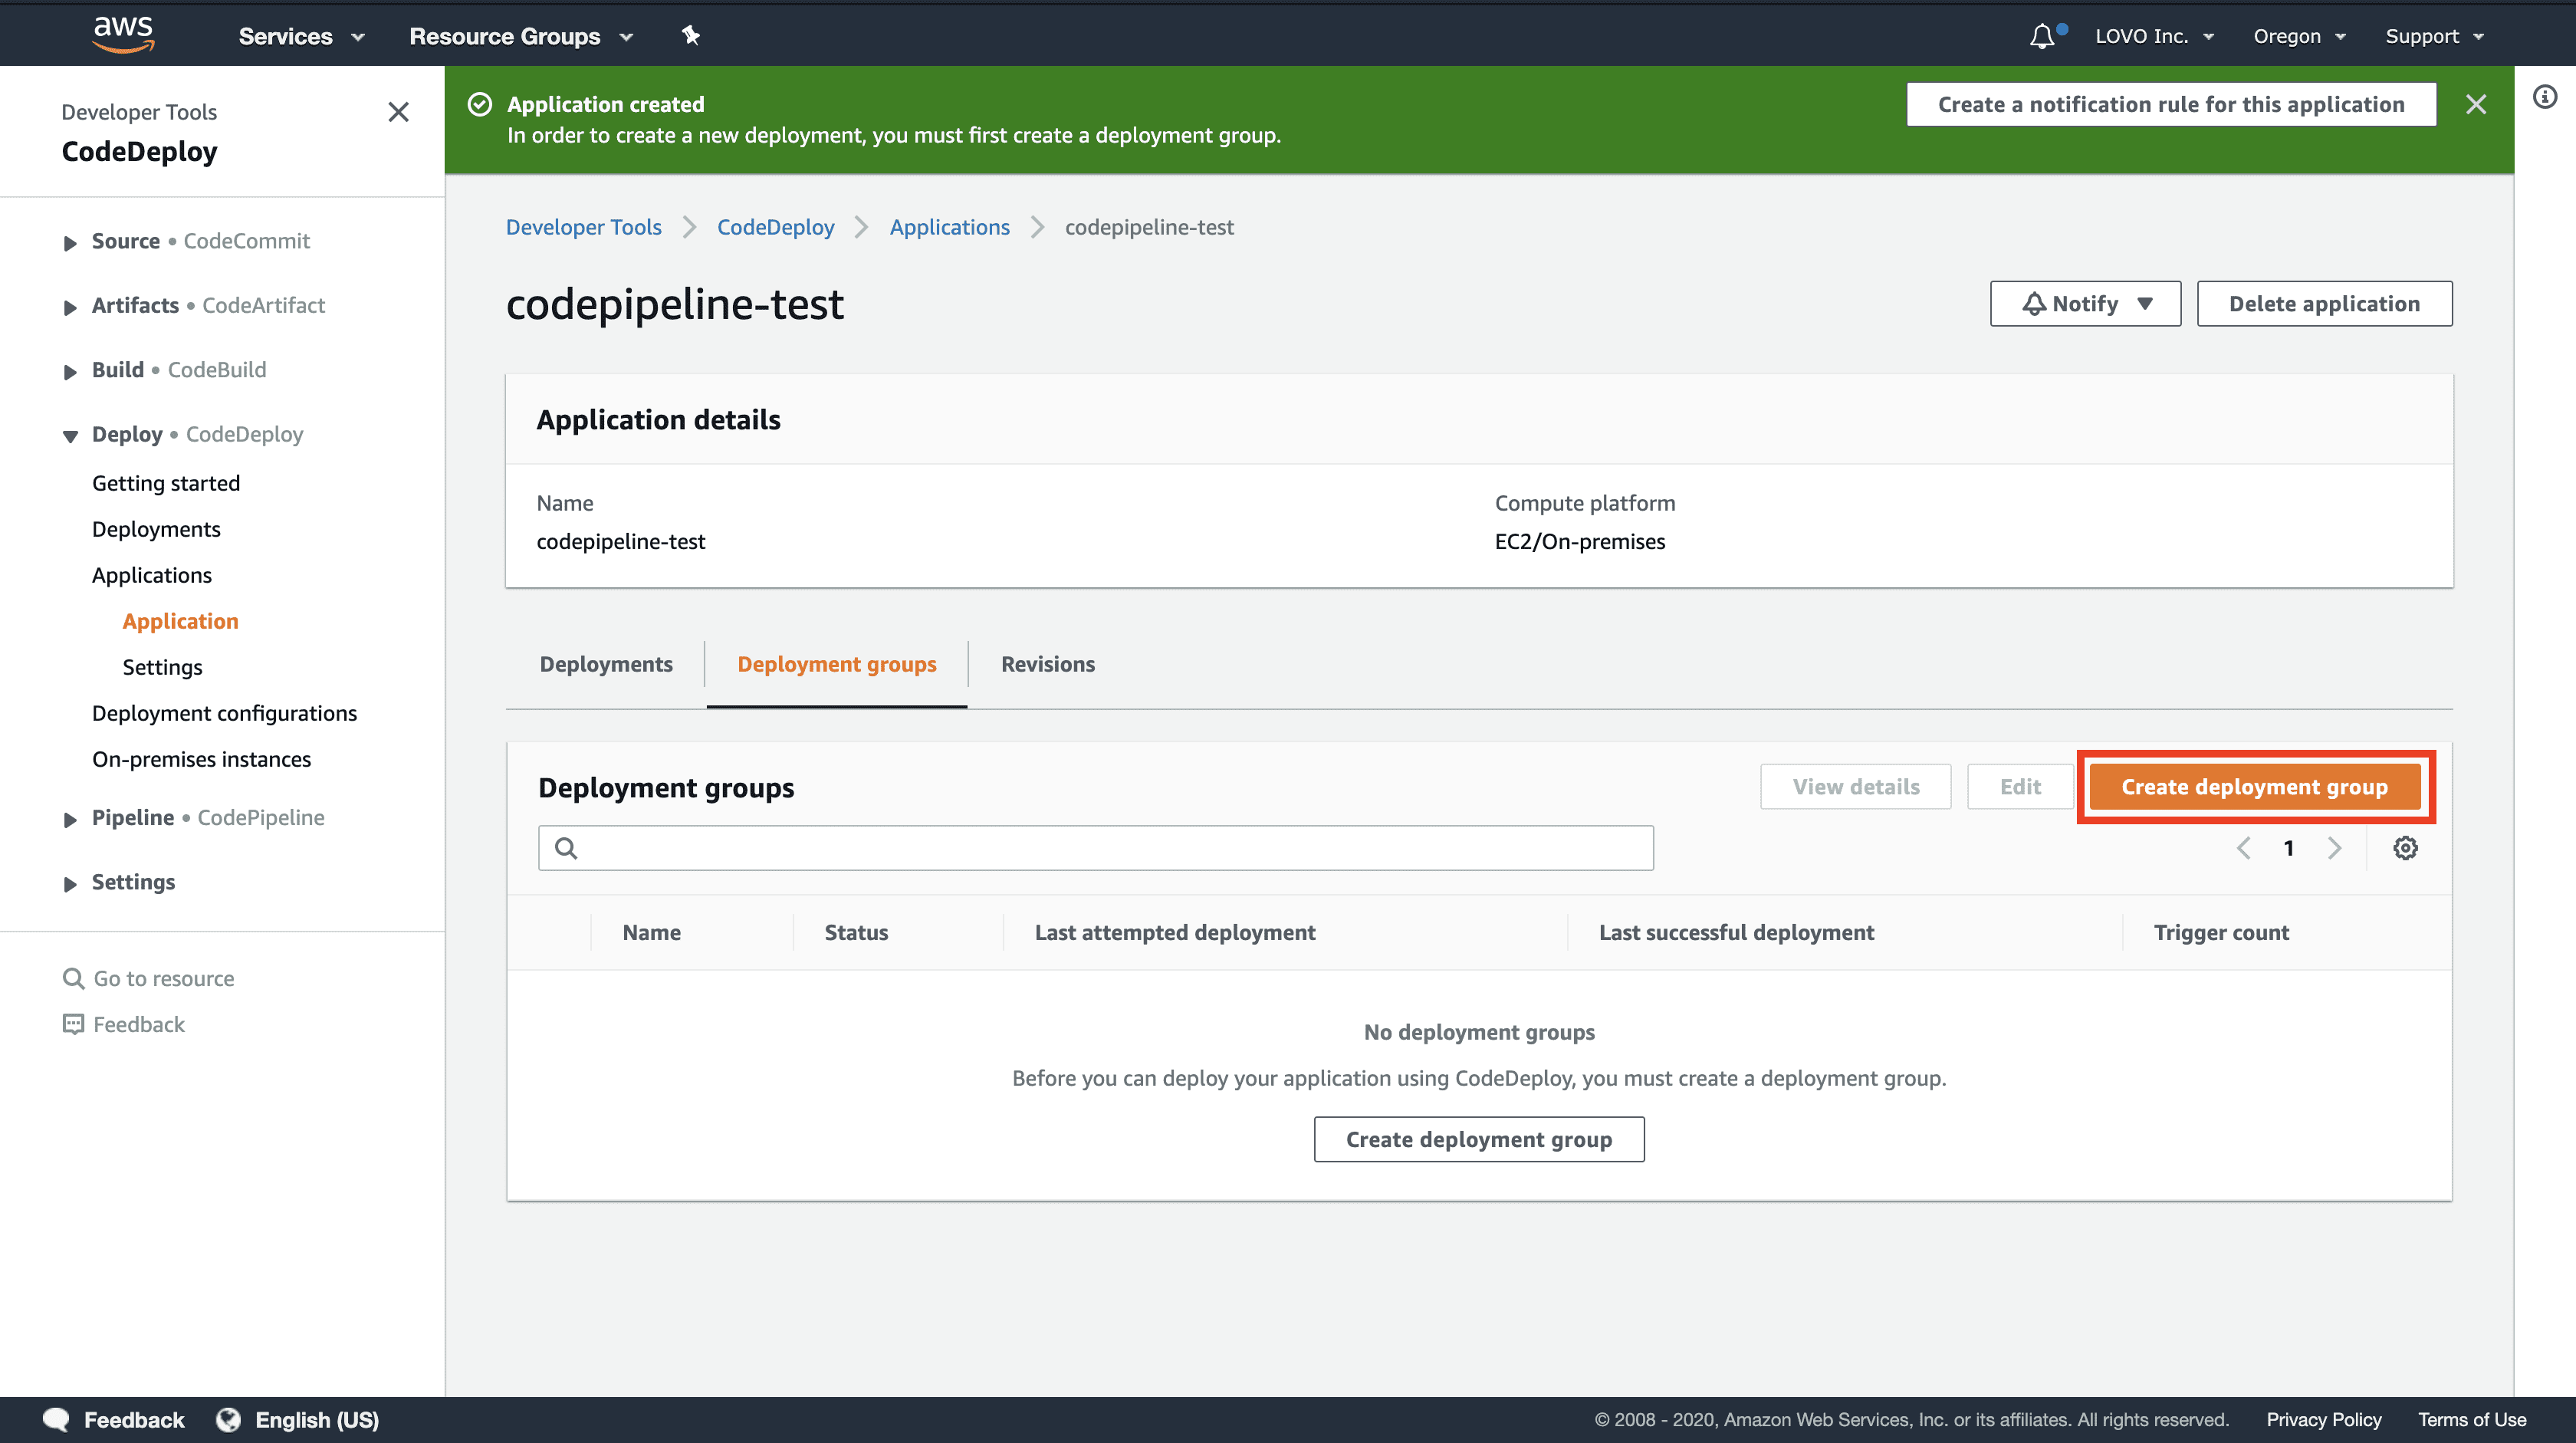Click the codepipeline-test breadcrumb text
This screenshot has width=2576, height=1443.
click(1149, 227)
